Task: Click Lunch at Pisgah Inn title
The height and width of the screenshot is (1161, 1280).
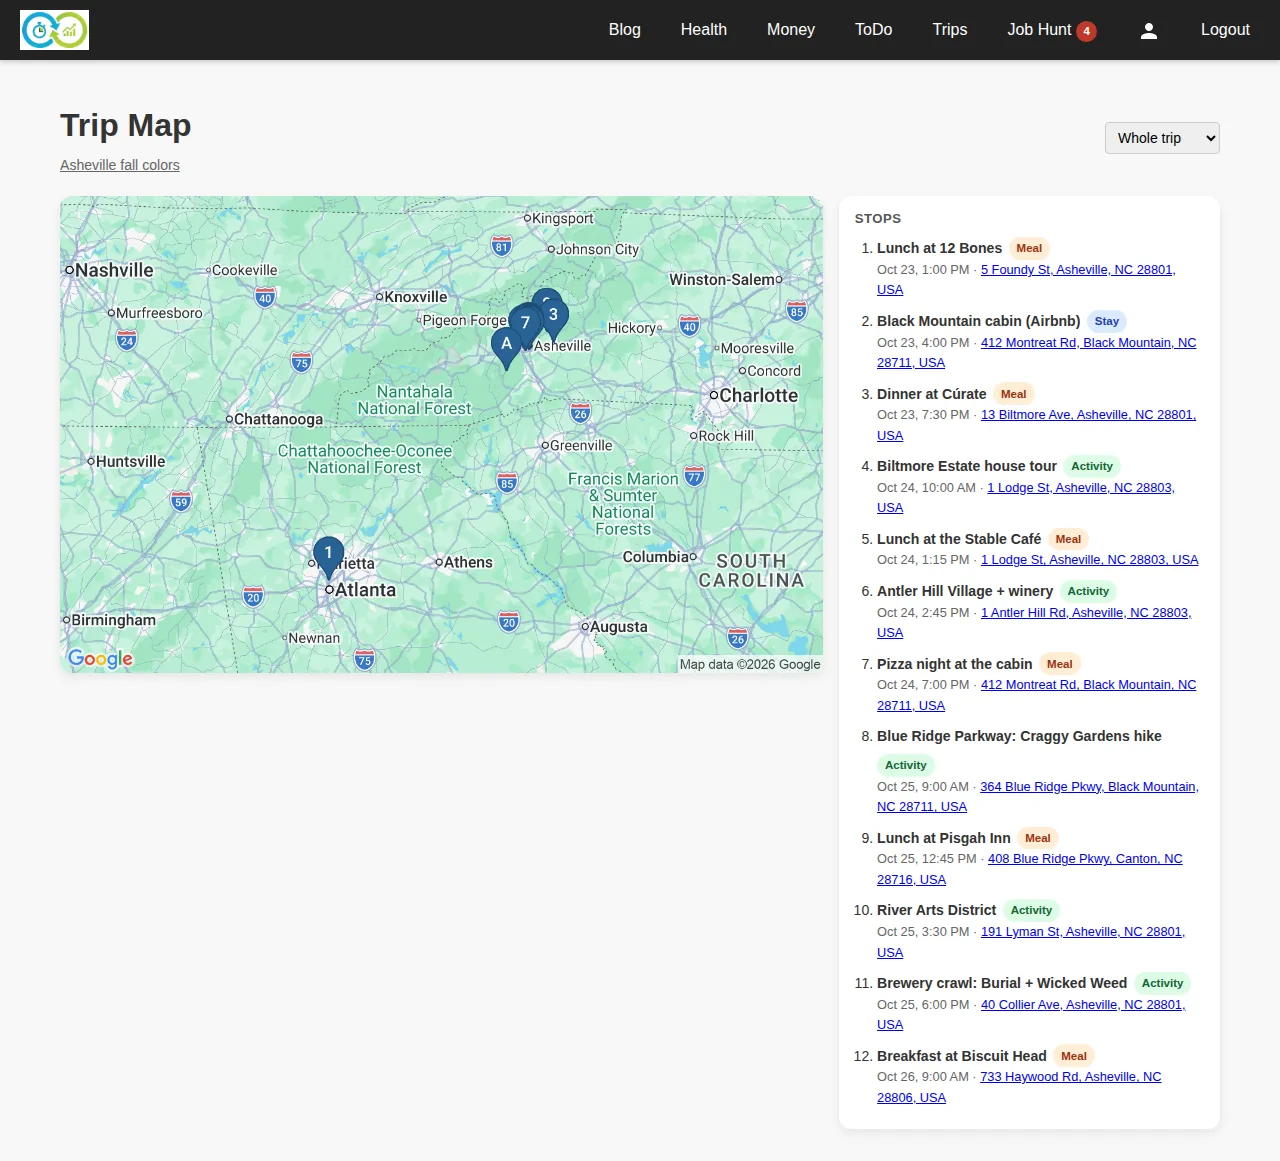Action: pos(943,838)
